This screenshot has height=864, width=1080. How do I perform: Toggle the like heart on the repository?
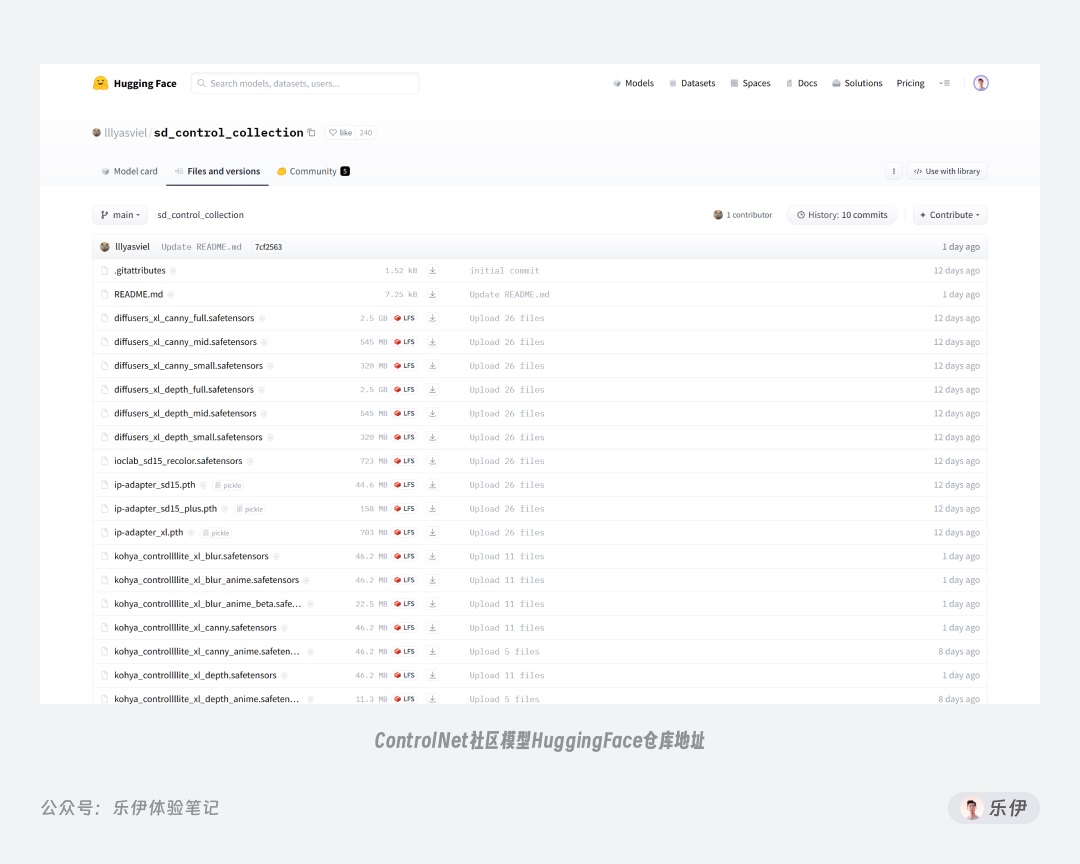332,131
